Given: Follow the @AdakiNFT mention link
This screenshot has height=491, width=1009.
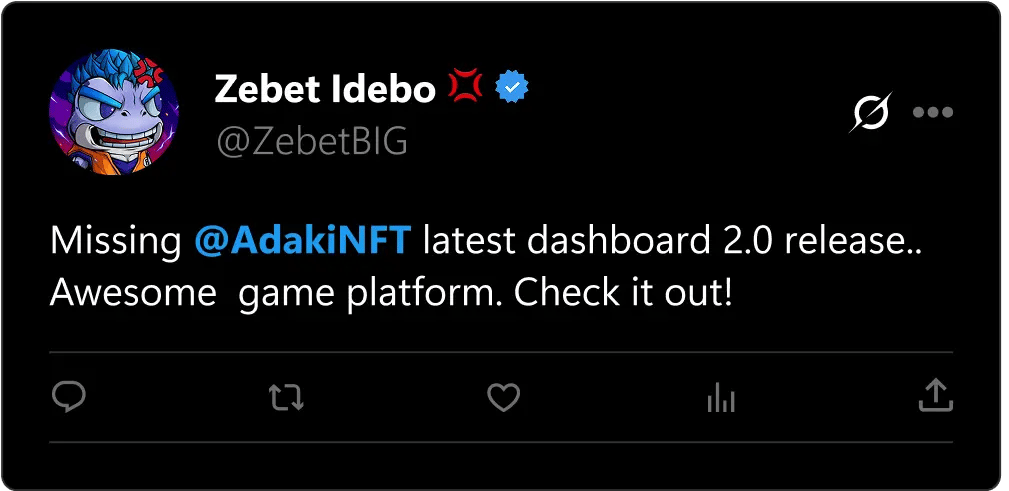Looking at the screenshot, I should 302,241.
